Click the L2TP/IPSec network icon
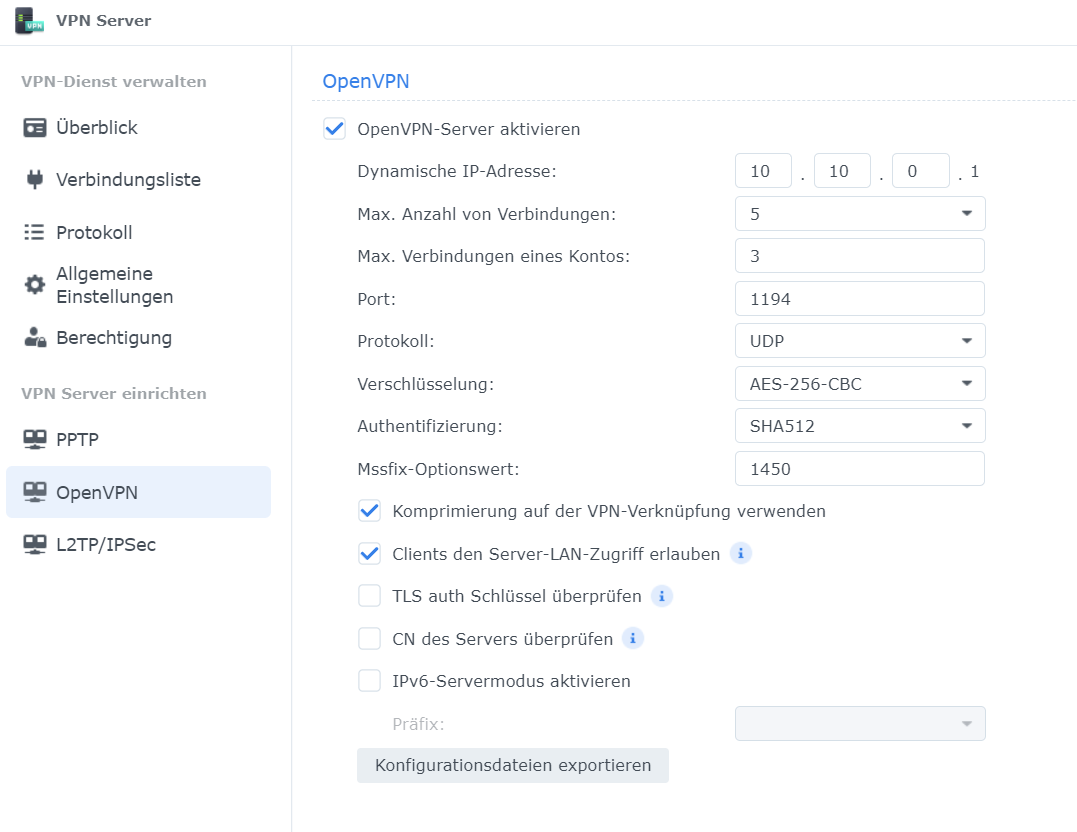1077x832 pixels. pos(35,545)
